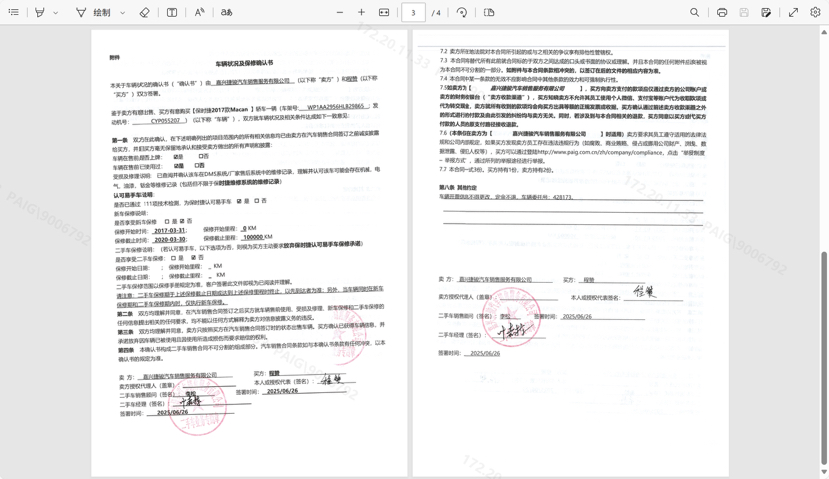Image resolution: width=829 pixels, height=479 pixels.
Task: Zoom in with the plus button
Action: 362,13
